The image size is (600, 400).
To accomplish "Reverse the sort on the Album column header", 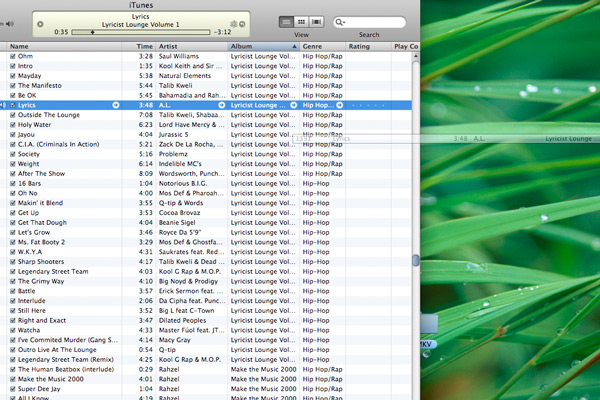I will point(264,46).
